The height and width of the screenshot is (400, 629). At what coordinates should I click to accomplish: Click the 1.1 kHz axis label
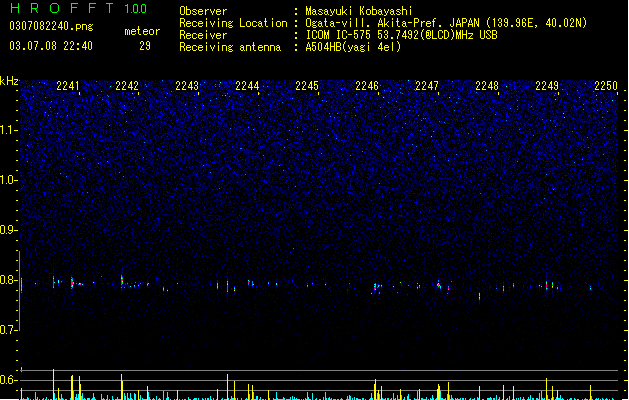coord(9,130)
